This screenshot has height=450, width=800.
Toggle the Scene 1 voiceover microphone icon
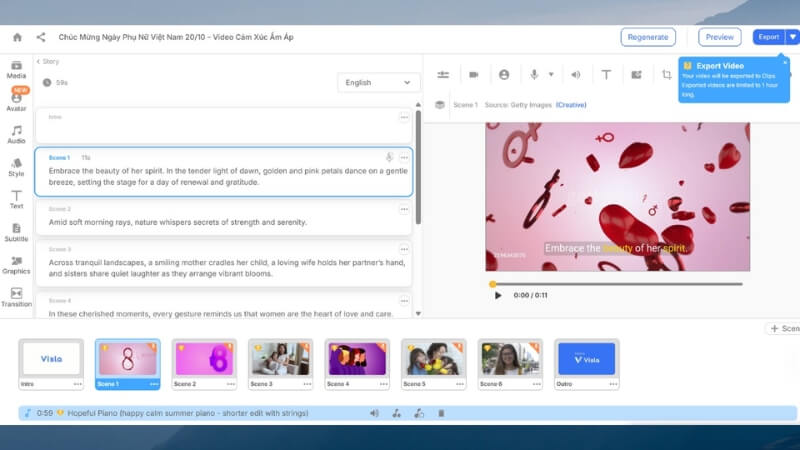point(389,157)
